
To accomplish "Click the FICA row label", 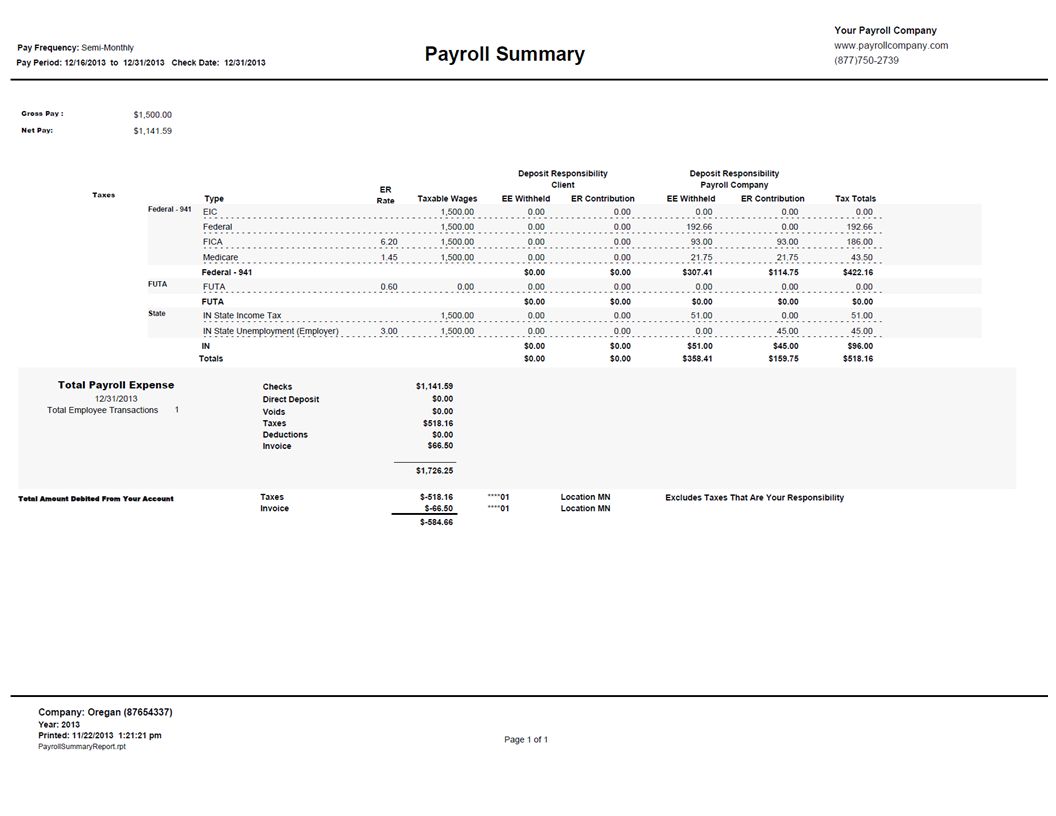I will (x=212, y=242).
